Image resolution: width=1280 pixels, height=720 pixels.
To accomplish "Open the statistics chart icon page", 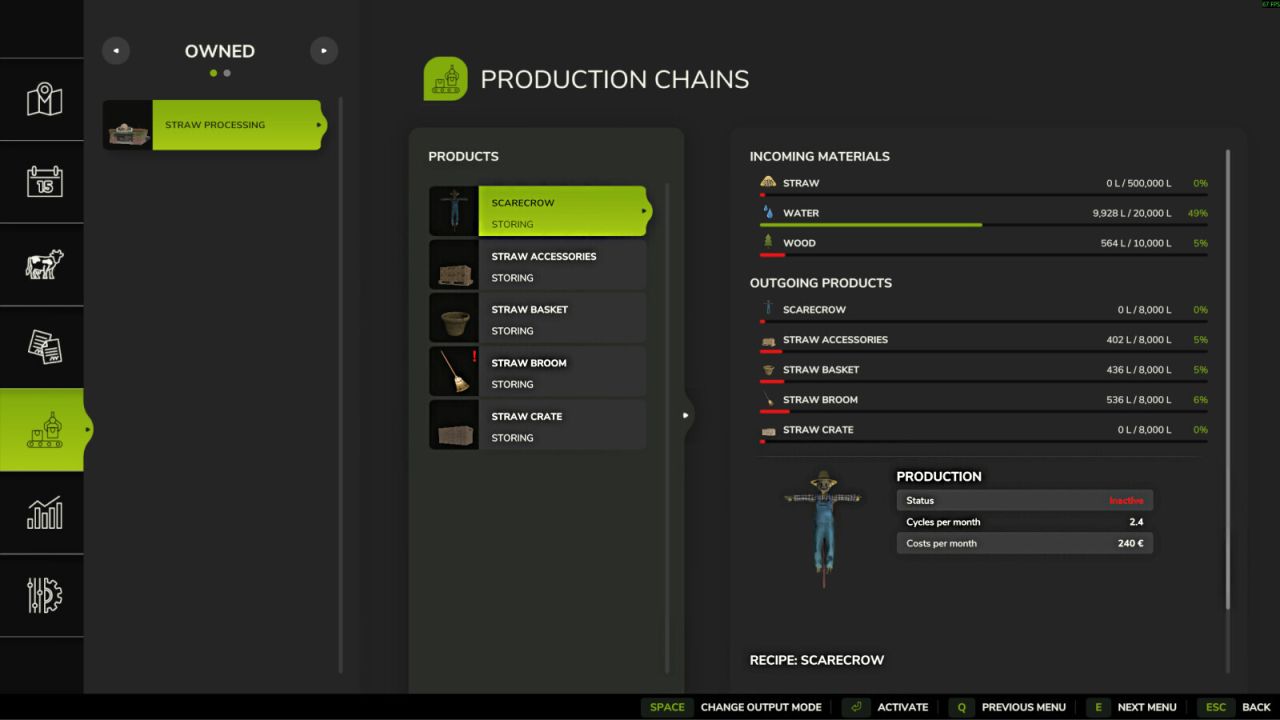I will tap(43, 513).
